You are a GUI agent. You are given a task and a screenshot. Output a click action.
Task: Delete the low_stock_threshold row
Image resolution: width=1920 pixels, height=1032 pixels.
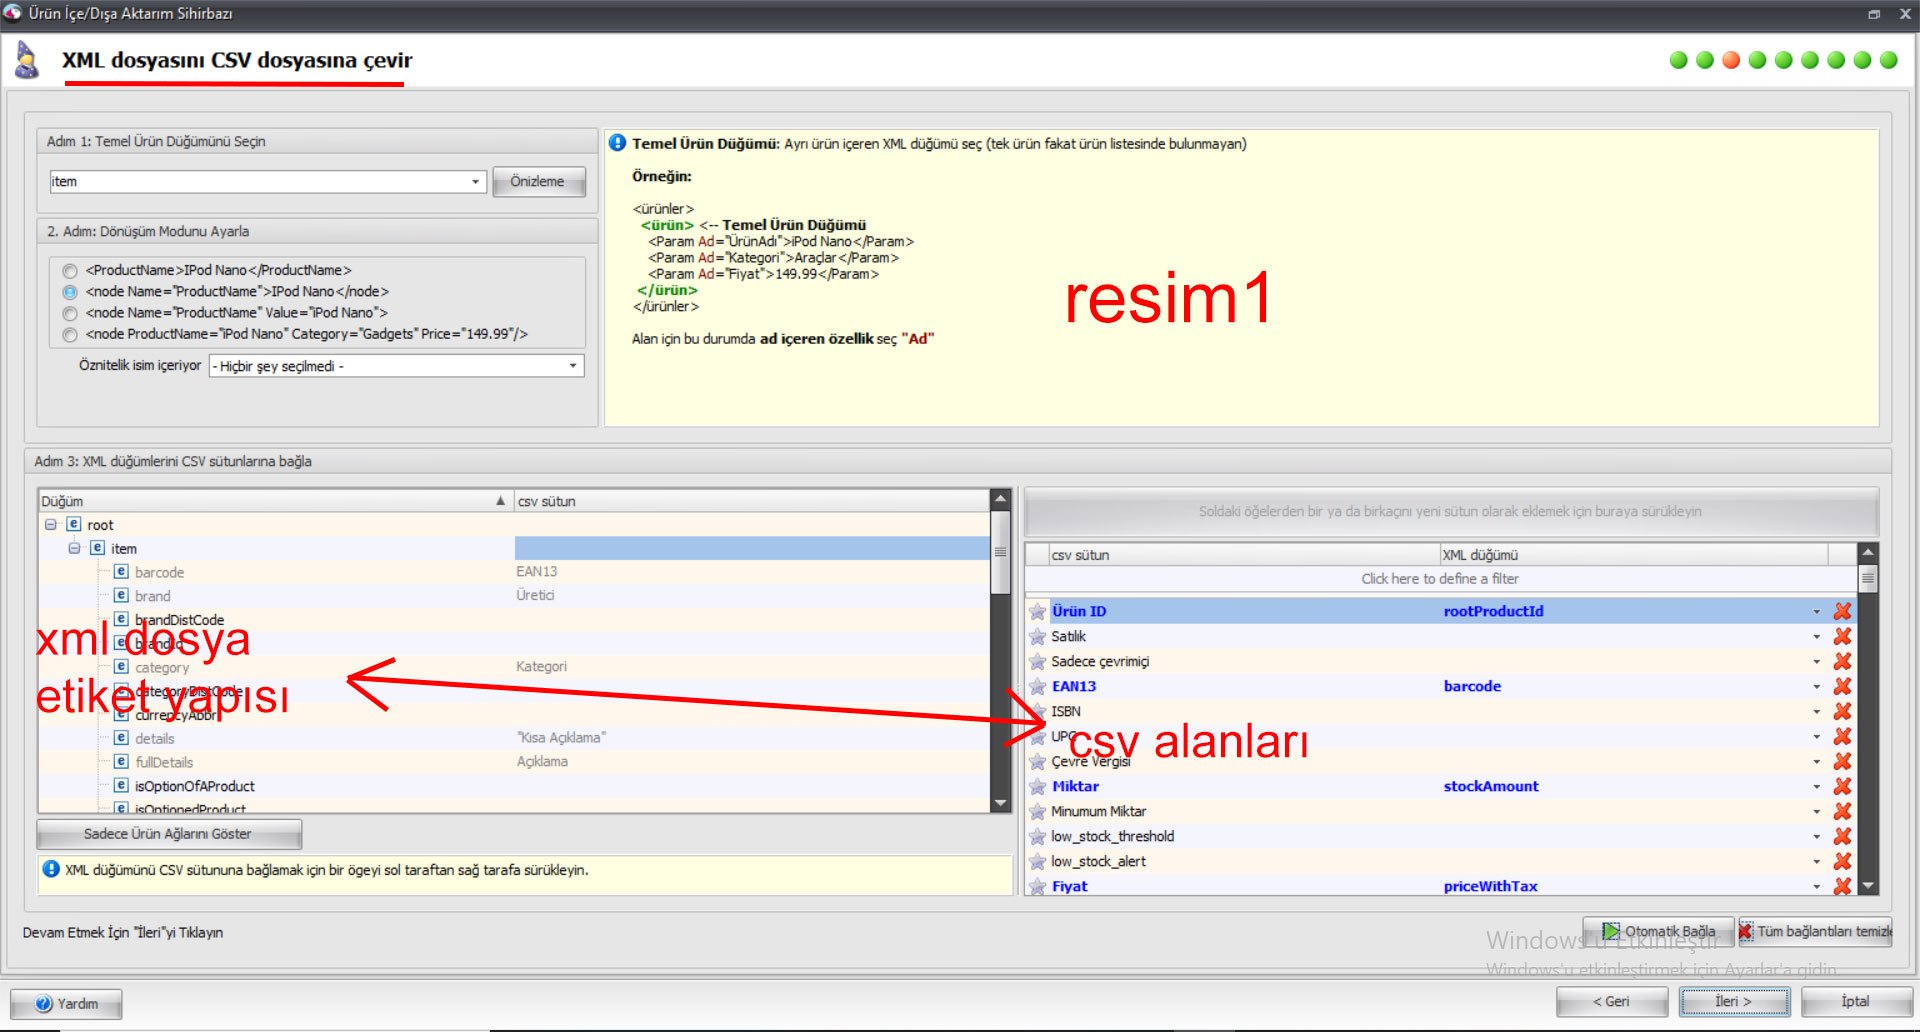pos(1842,836)
